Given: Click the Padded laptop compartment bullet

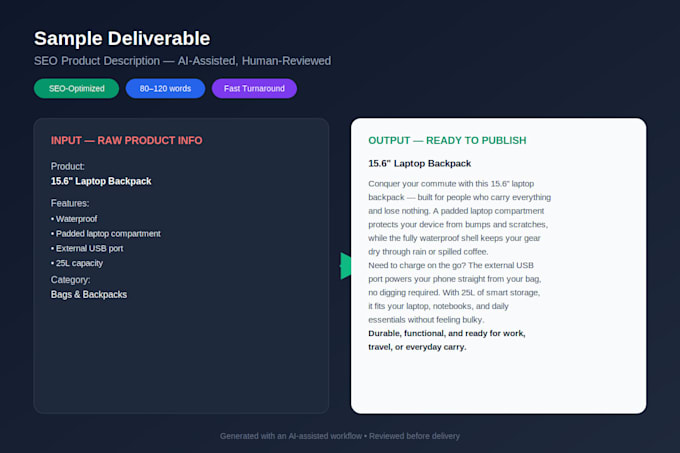Looking at the screenshot, I should [x=106, y=234].
